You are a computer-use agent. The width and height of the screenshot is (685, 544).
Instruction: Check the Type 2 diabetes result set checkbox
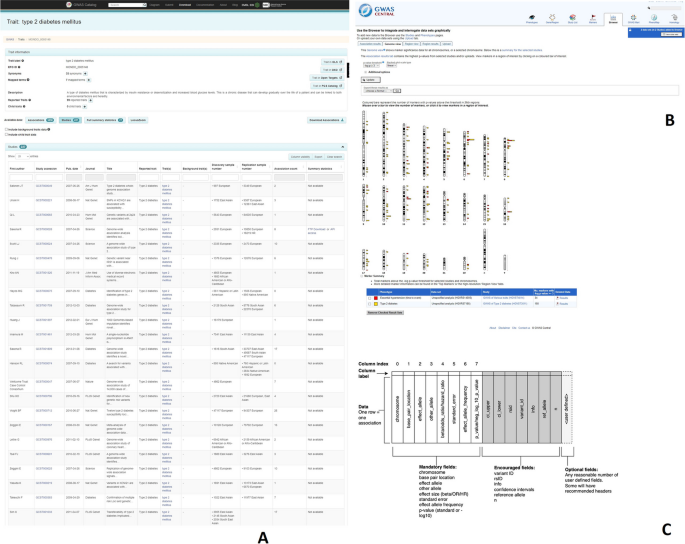(x=370, y=304)
